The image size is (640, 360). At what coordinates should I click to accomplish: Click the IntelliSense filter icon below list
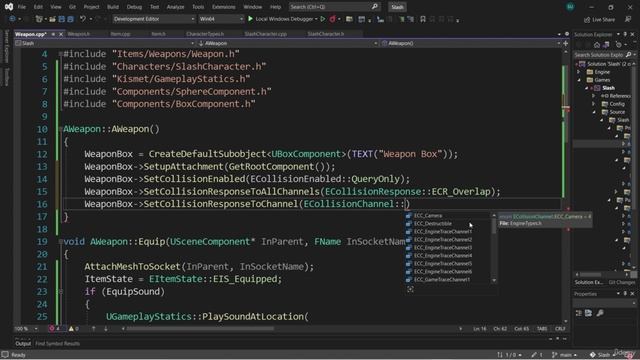click(x=410, y=289)
